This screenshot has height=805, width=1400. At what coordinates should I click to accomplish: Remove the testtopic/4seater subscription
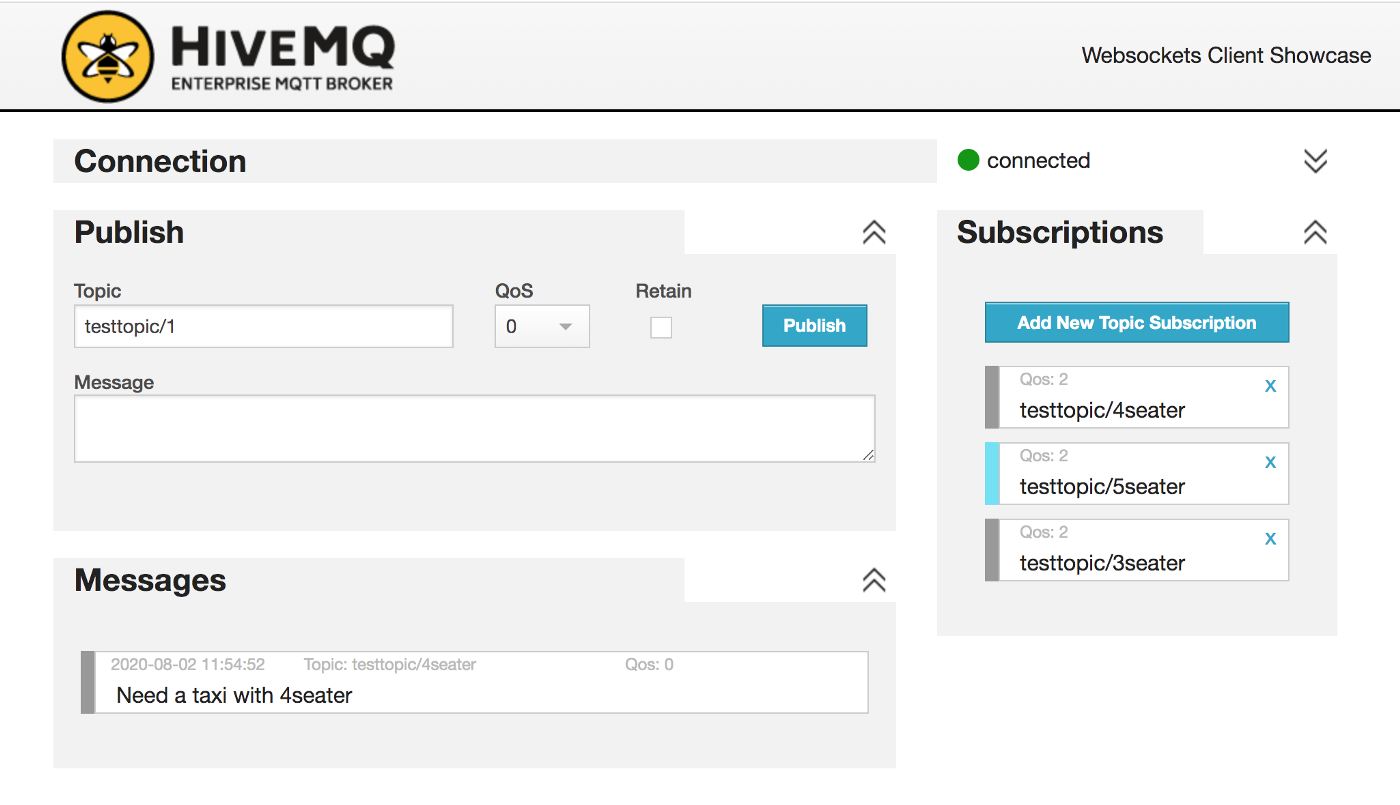(1270, 386)
